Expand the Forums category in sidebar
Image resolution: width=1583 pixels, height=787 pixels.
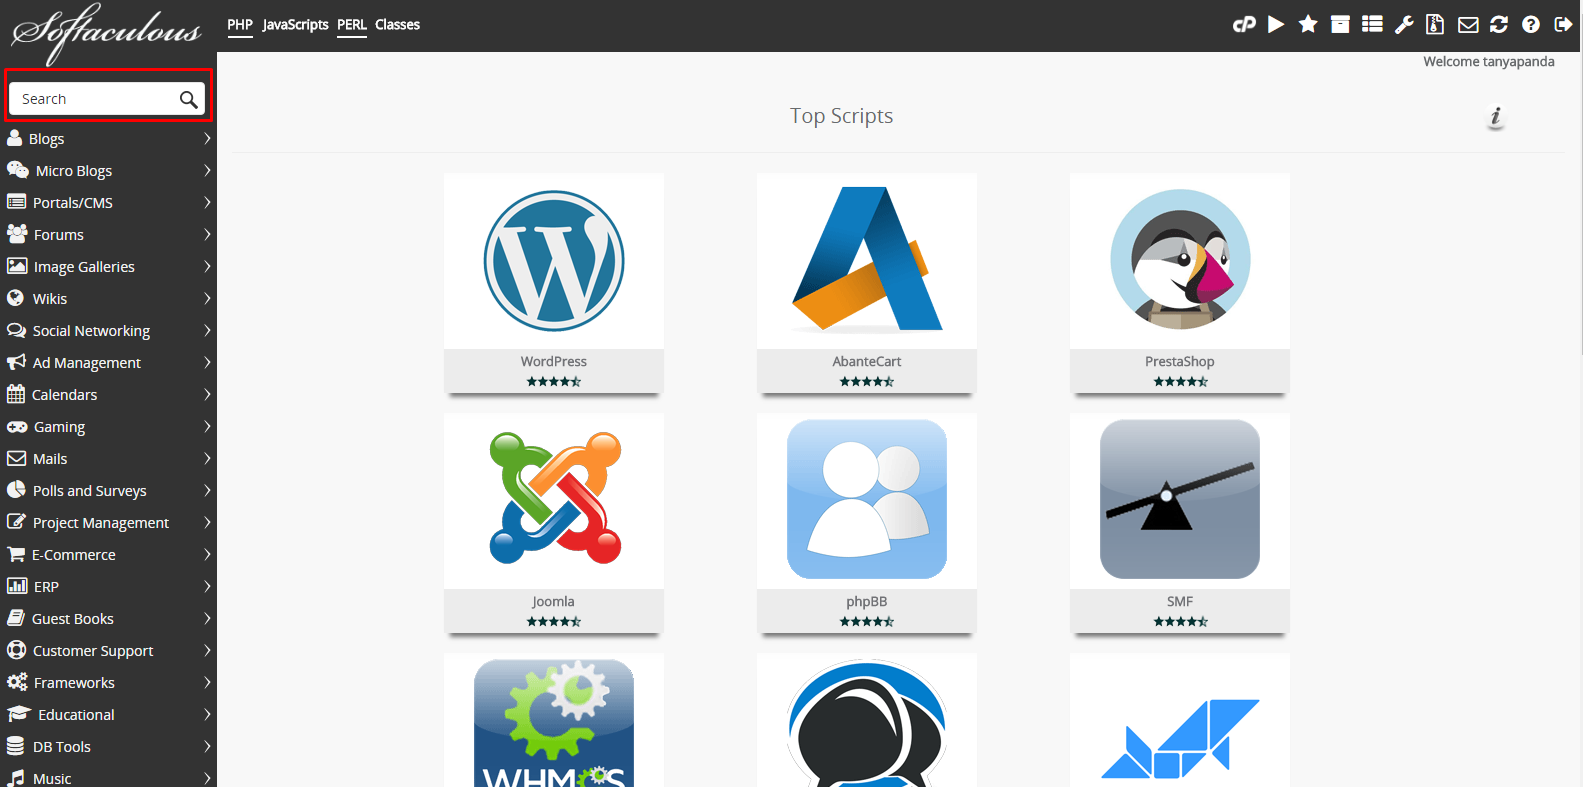coord(108,235)
